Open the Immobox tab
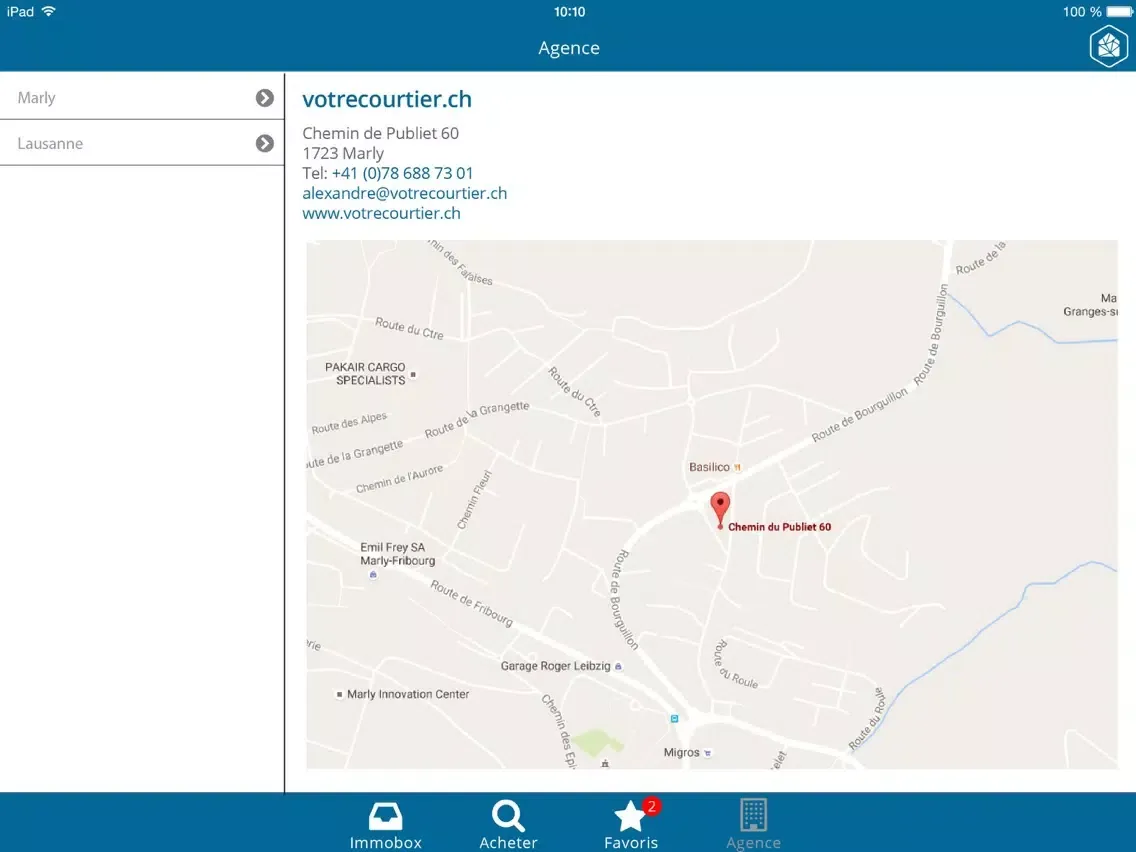 point(385,824)
